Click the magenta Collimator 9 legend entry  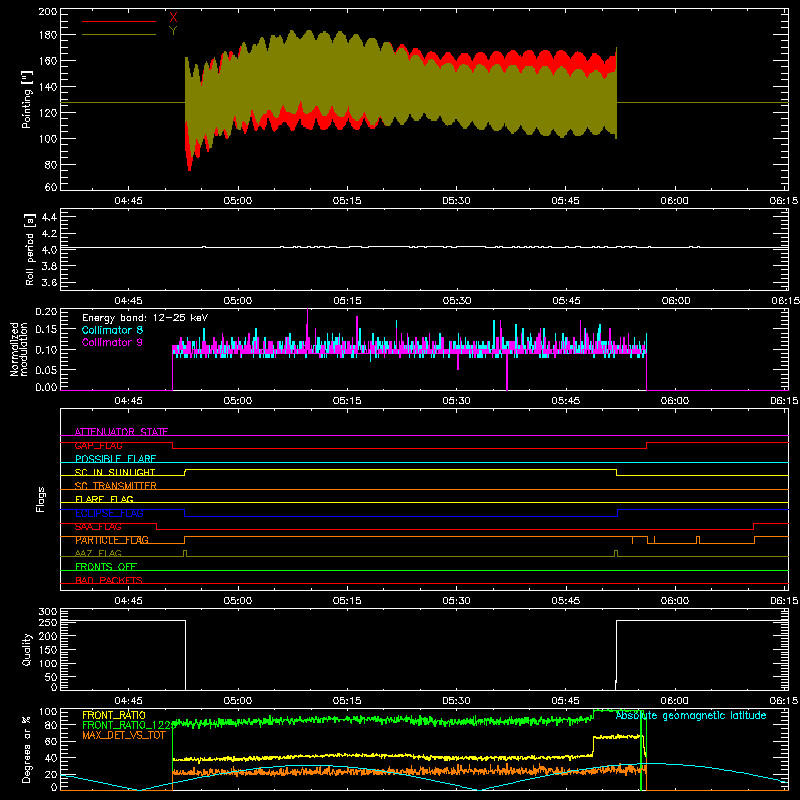coord(112,342)
